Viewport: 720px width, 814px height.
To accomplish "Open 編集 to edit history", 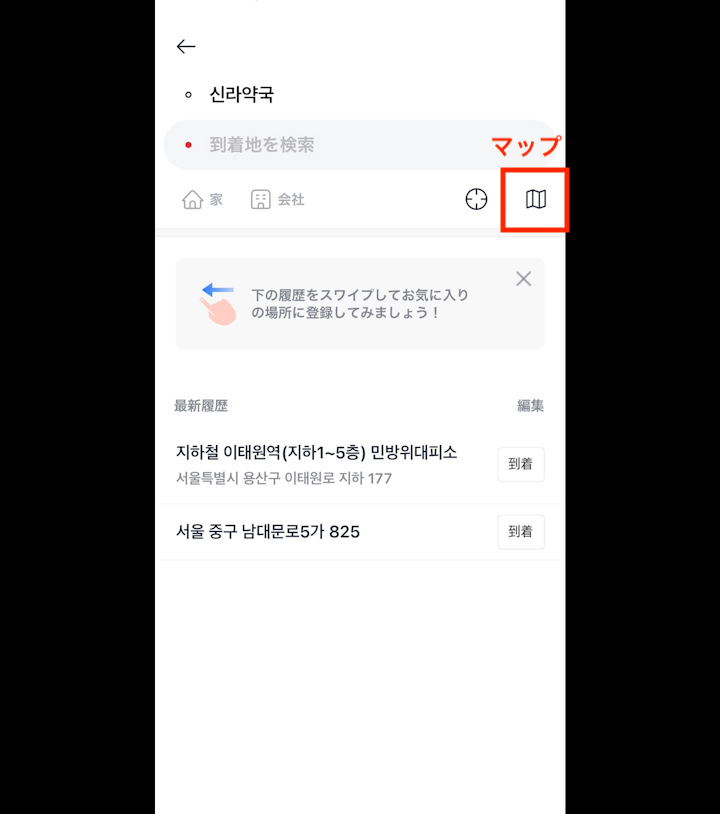I will (530, 405).
